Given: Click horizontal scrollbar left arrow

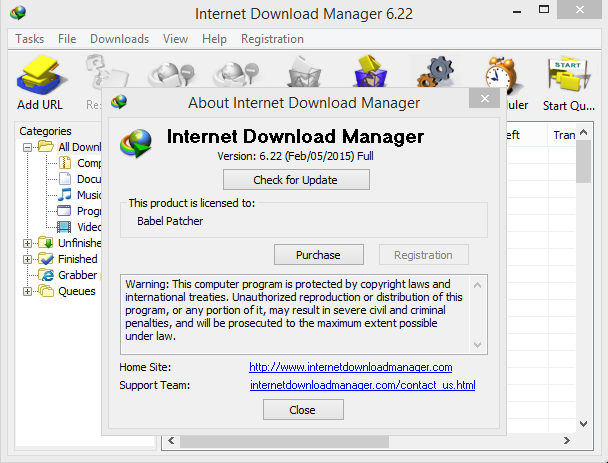Looking at the screenshot, I should point(171,441).
